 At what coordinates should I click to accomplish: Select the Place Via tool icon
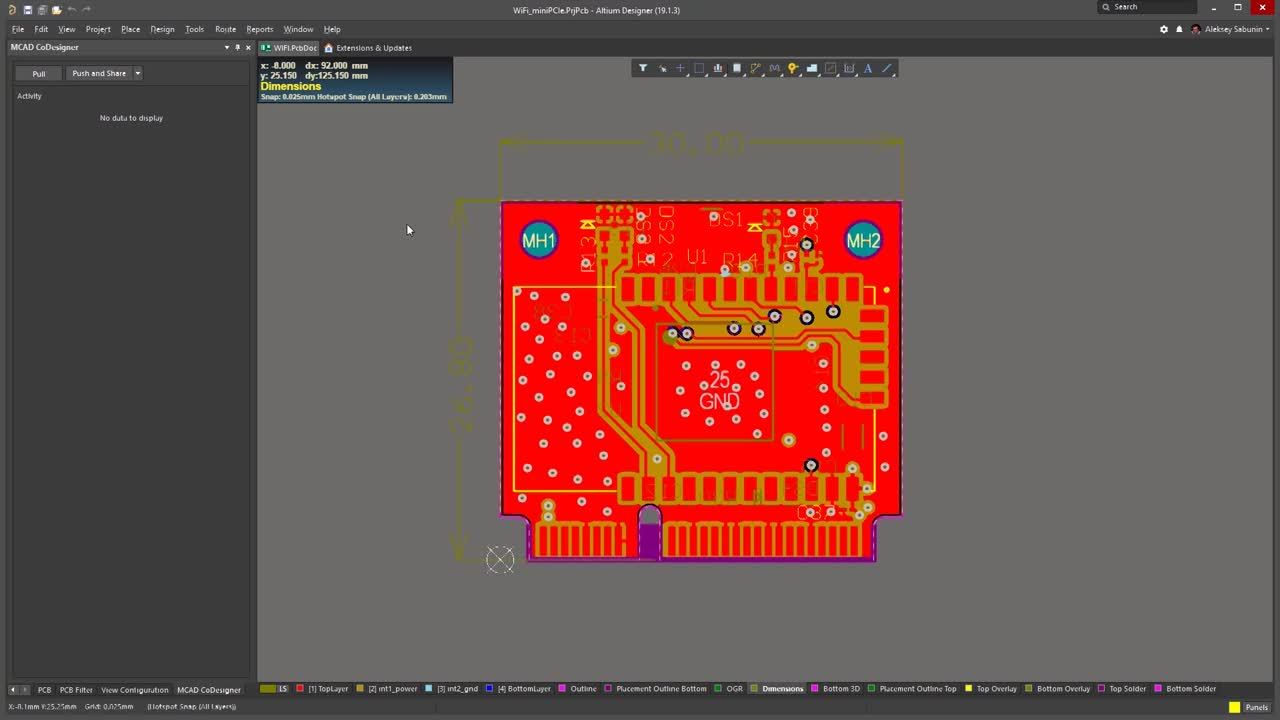point(793,69)
